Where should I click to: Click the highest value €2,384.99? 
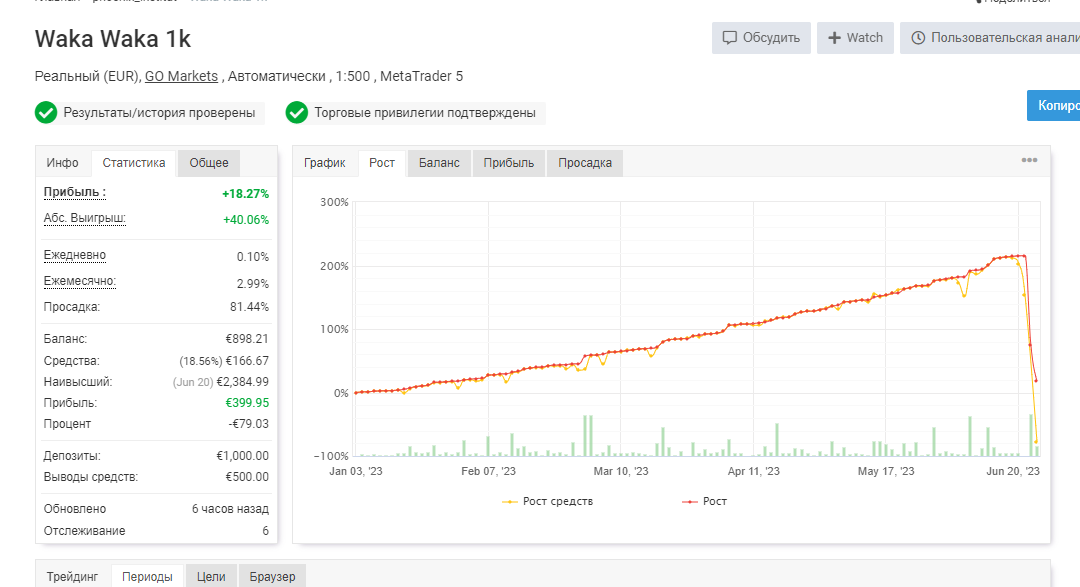pyautogui.click(x=242, y=382)
